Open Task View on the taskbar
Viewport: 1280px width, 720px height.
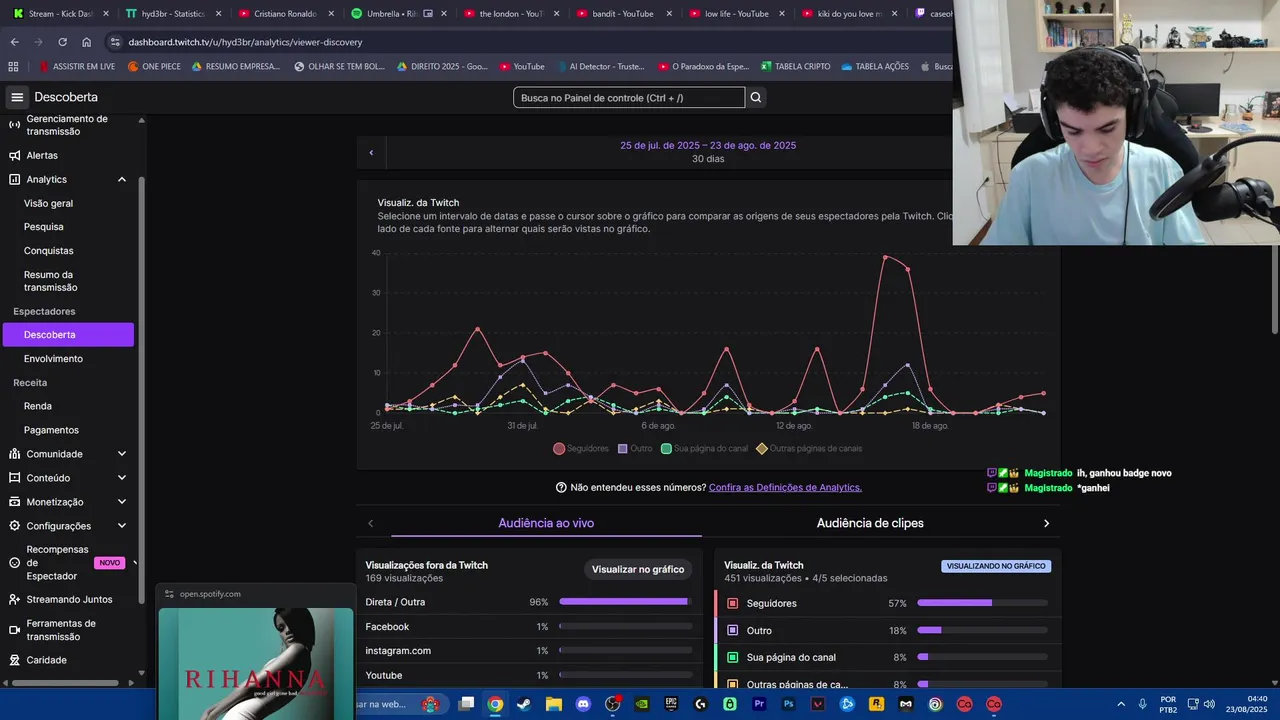[x=466, y=704]
